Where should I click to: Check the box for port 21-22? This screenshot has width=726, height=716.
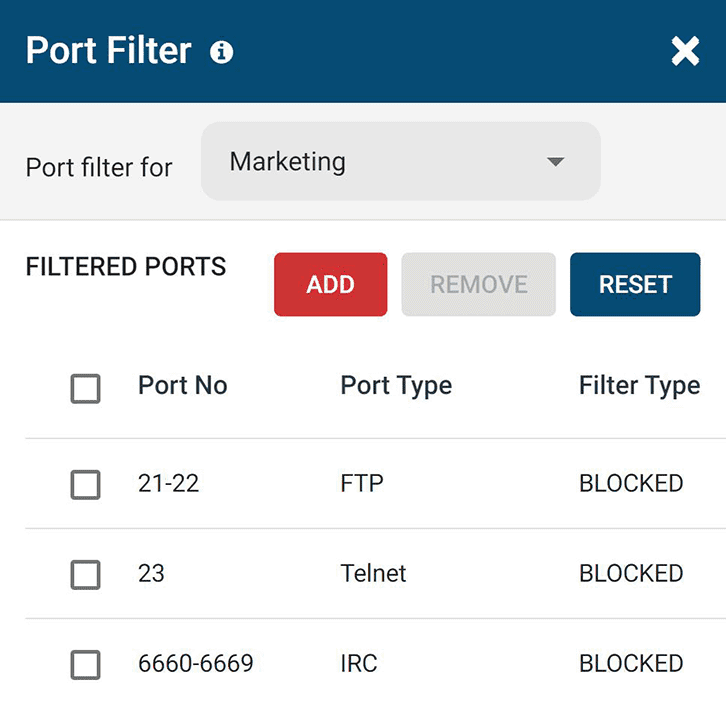tap(86, 485)
